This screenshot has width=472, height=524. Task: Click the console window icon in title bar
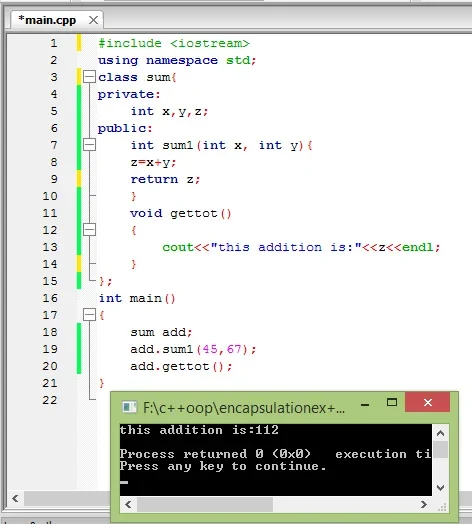click(x=130, y=407)
